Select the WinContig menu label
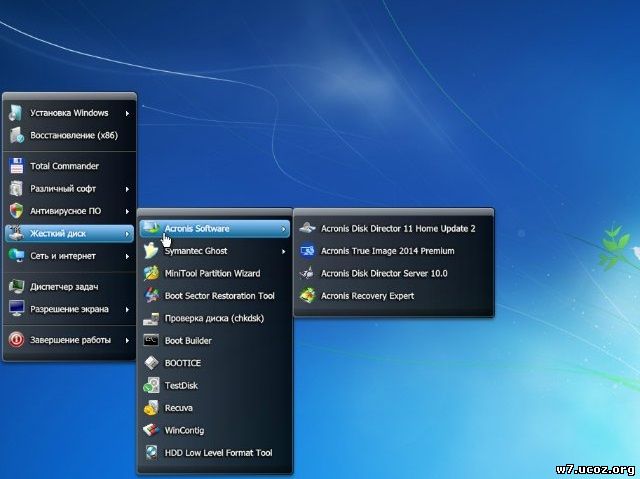 coord(184,430)
